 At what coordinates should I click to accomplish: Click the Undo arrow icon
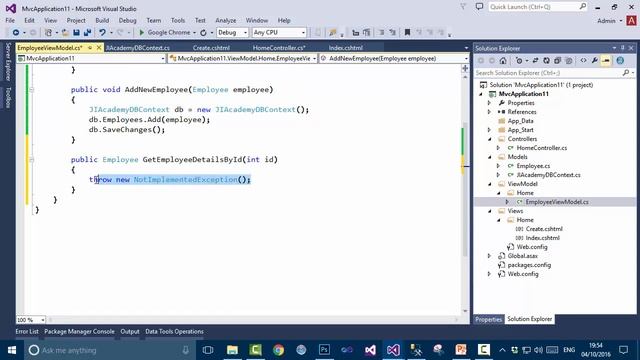pos(102,32)
